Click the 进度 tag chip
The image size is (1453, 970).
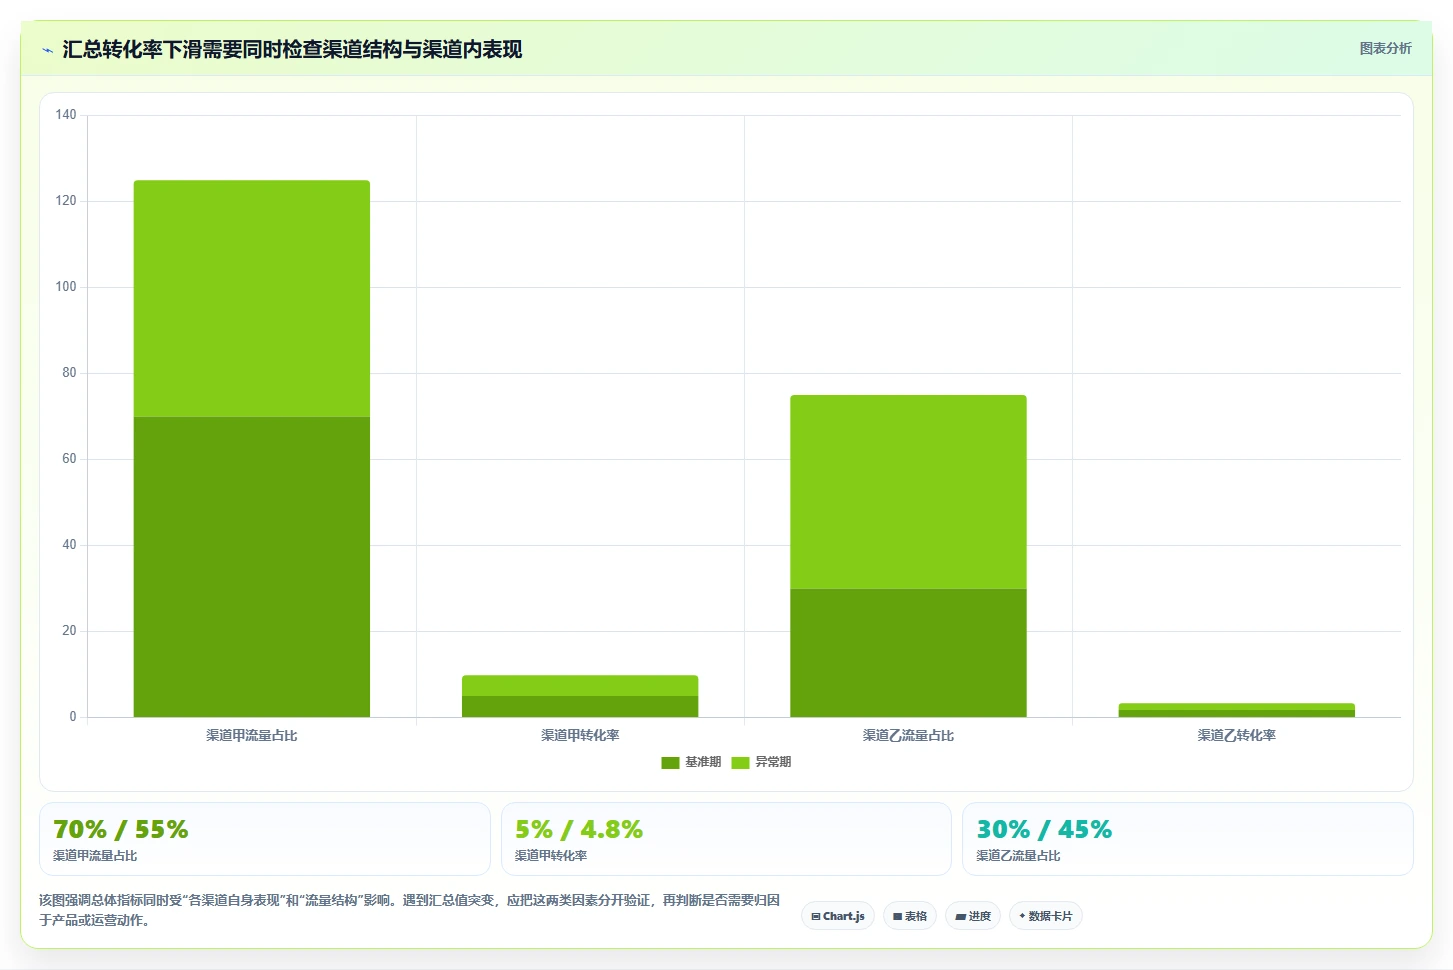973,916
